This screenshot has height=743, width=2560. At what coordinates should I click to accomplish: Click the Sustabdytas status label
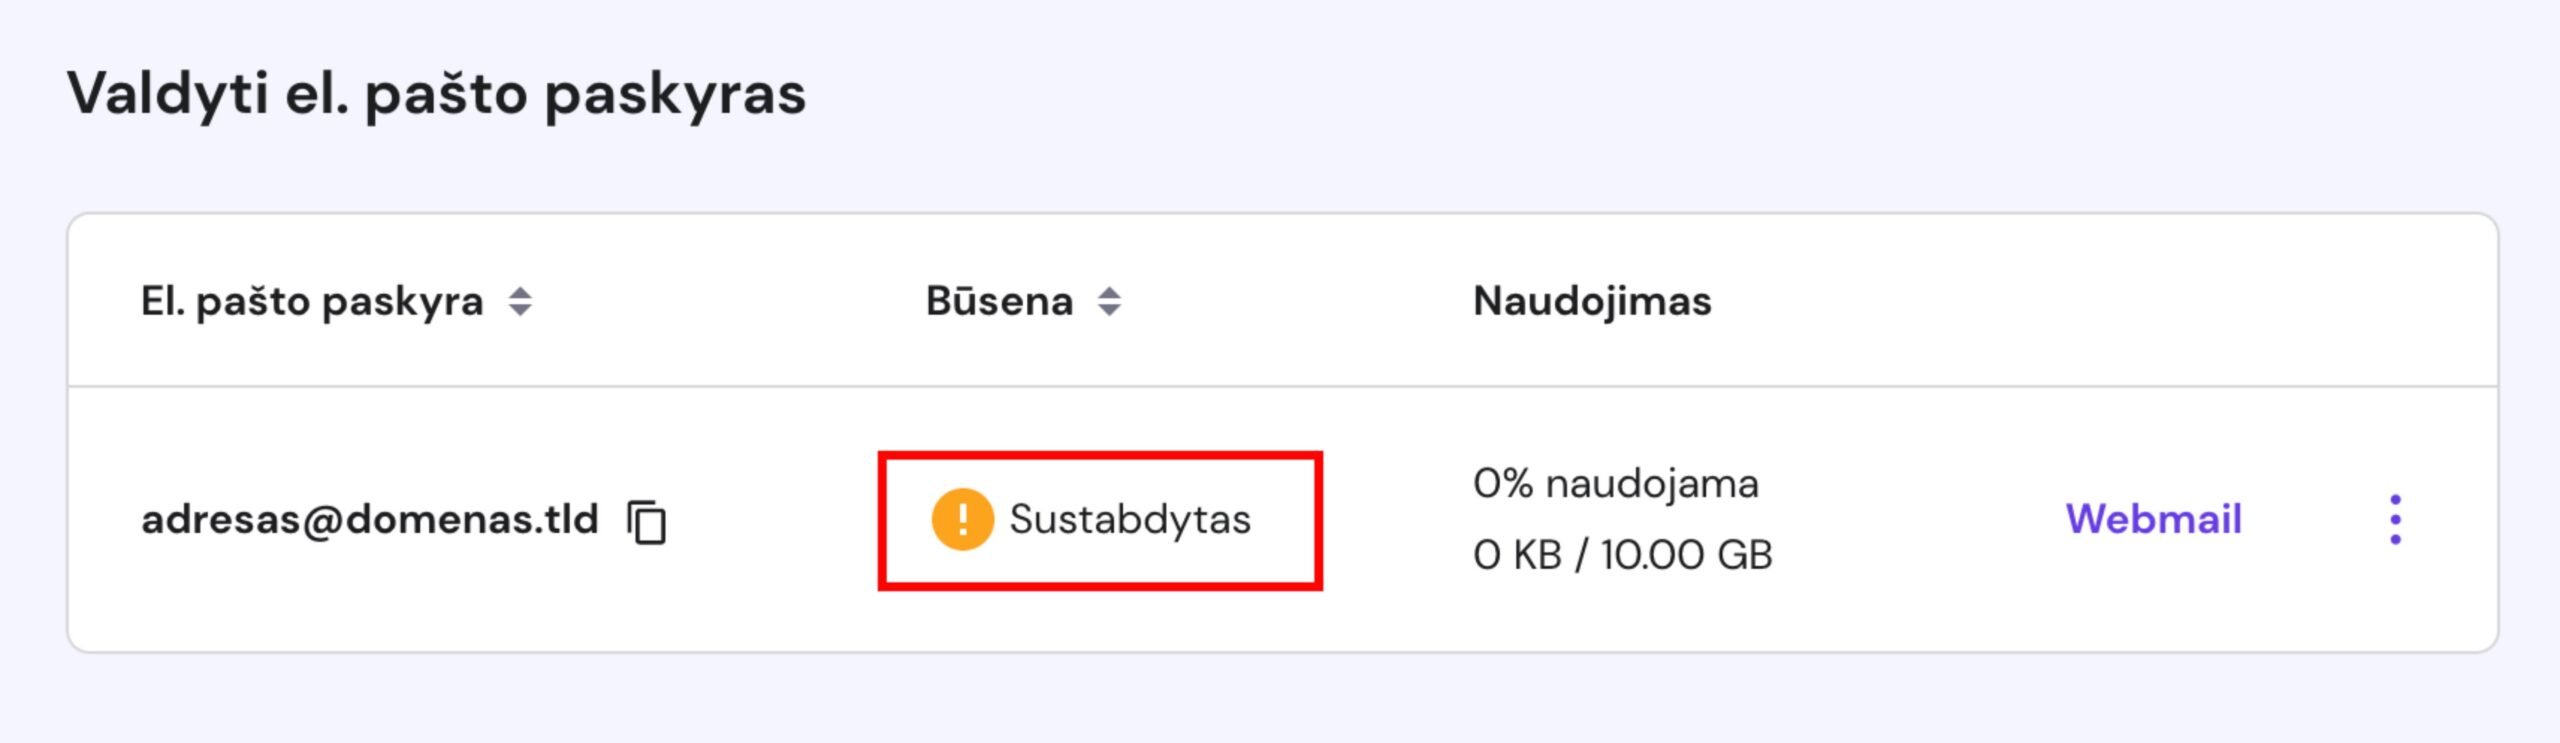tap(1129, 519)
